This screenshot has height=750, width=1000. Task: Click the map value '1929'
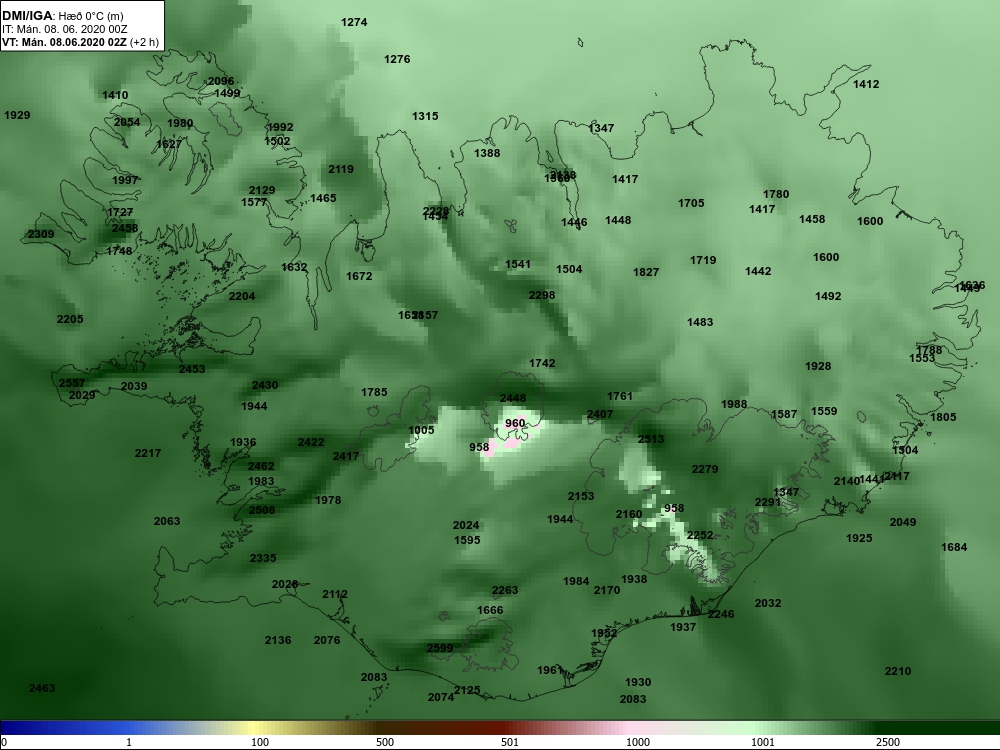click(x=17, y=115)
